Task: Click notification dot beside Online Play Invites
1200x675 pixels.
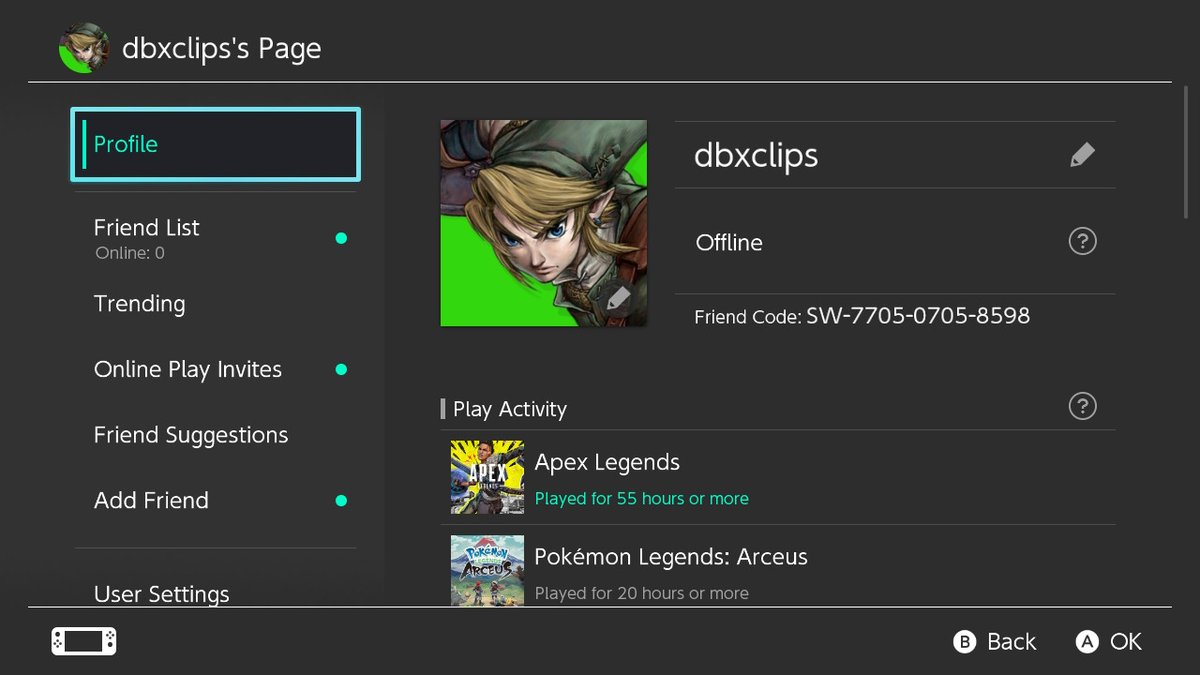Action: (341, 370)
